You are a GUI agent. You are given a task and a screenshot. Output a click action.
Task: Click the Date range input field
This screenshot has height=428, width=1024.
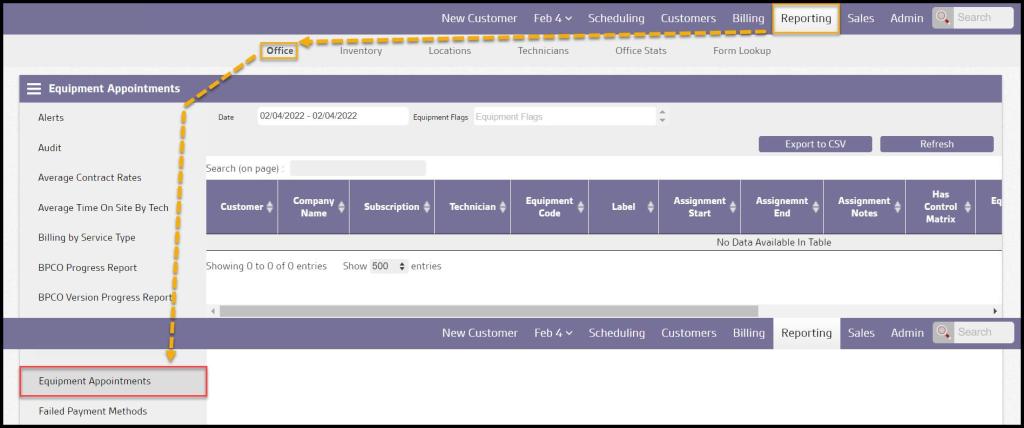tap(332, 116)
